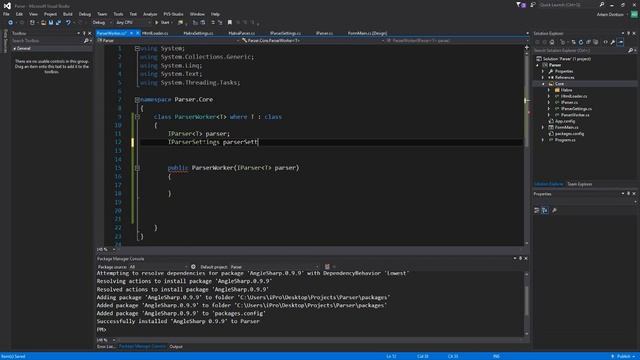This screenshot has height=360, width=640.
Task: Open the Edit menu
Action: [19, 14]
